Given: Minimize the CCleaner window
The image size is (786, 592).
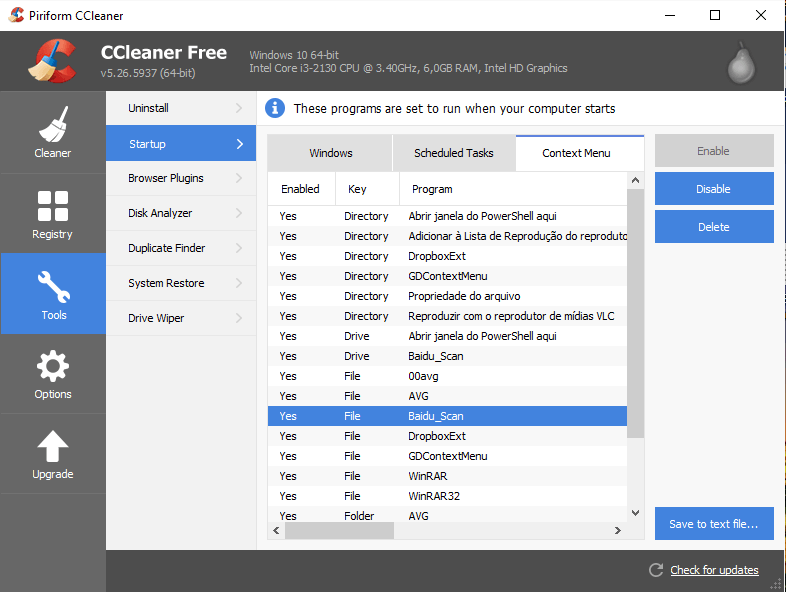Looking at the screenshot, I should click(x=670, y=16).
